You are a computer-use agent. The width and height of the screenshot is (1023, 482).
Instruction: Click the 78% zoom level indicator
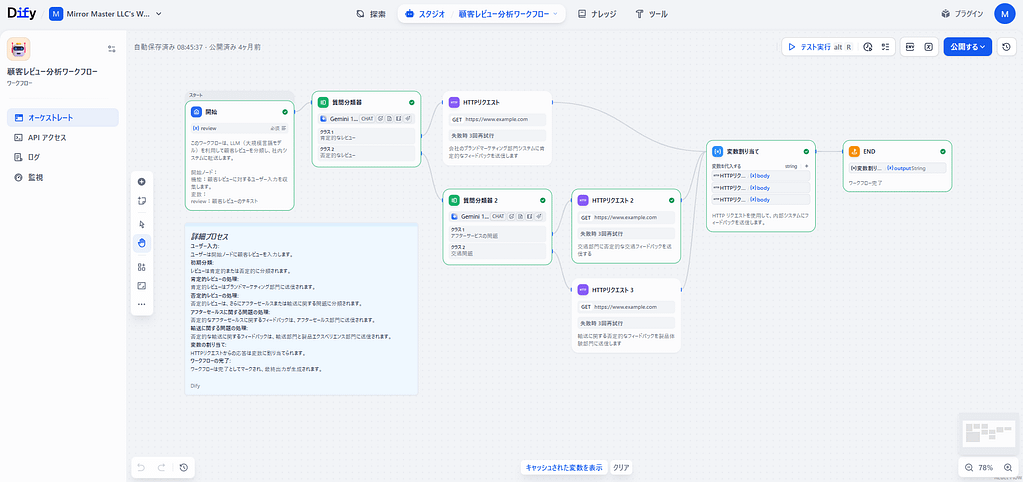pyautogui.click(x=985, y=468)
